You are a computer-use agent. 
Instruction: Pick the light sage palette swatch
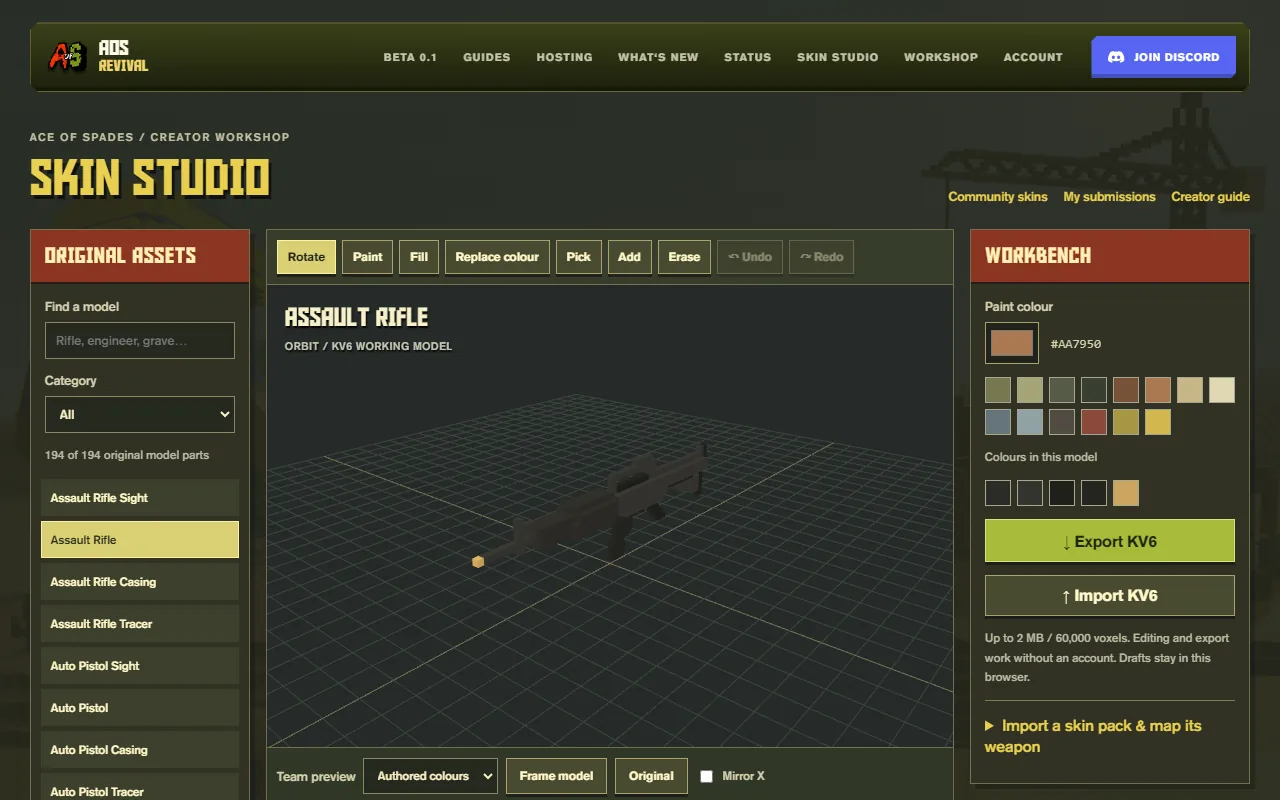(x=1030, y=390)
